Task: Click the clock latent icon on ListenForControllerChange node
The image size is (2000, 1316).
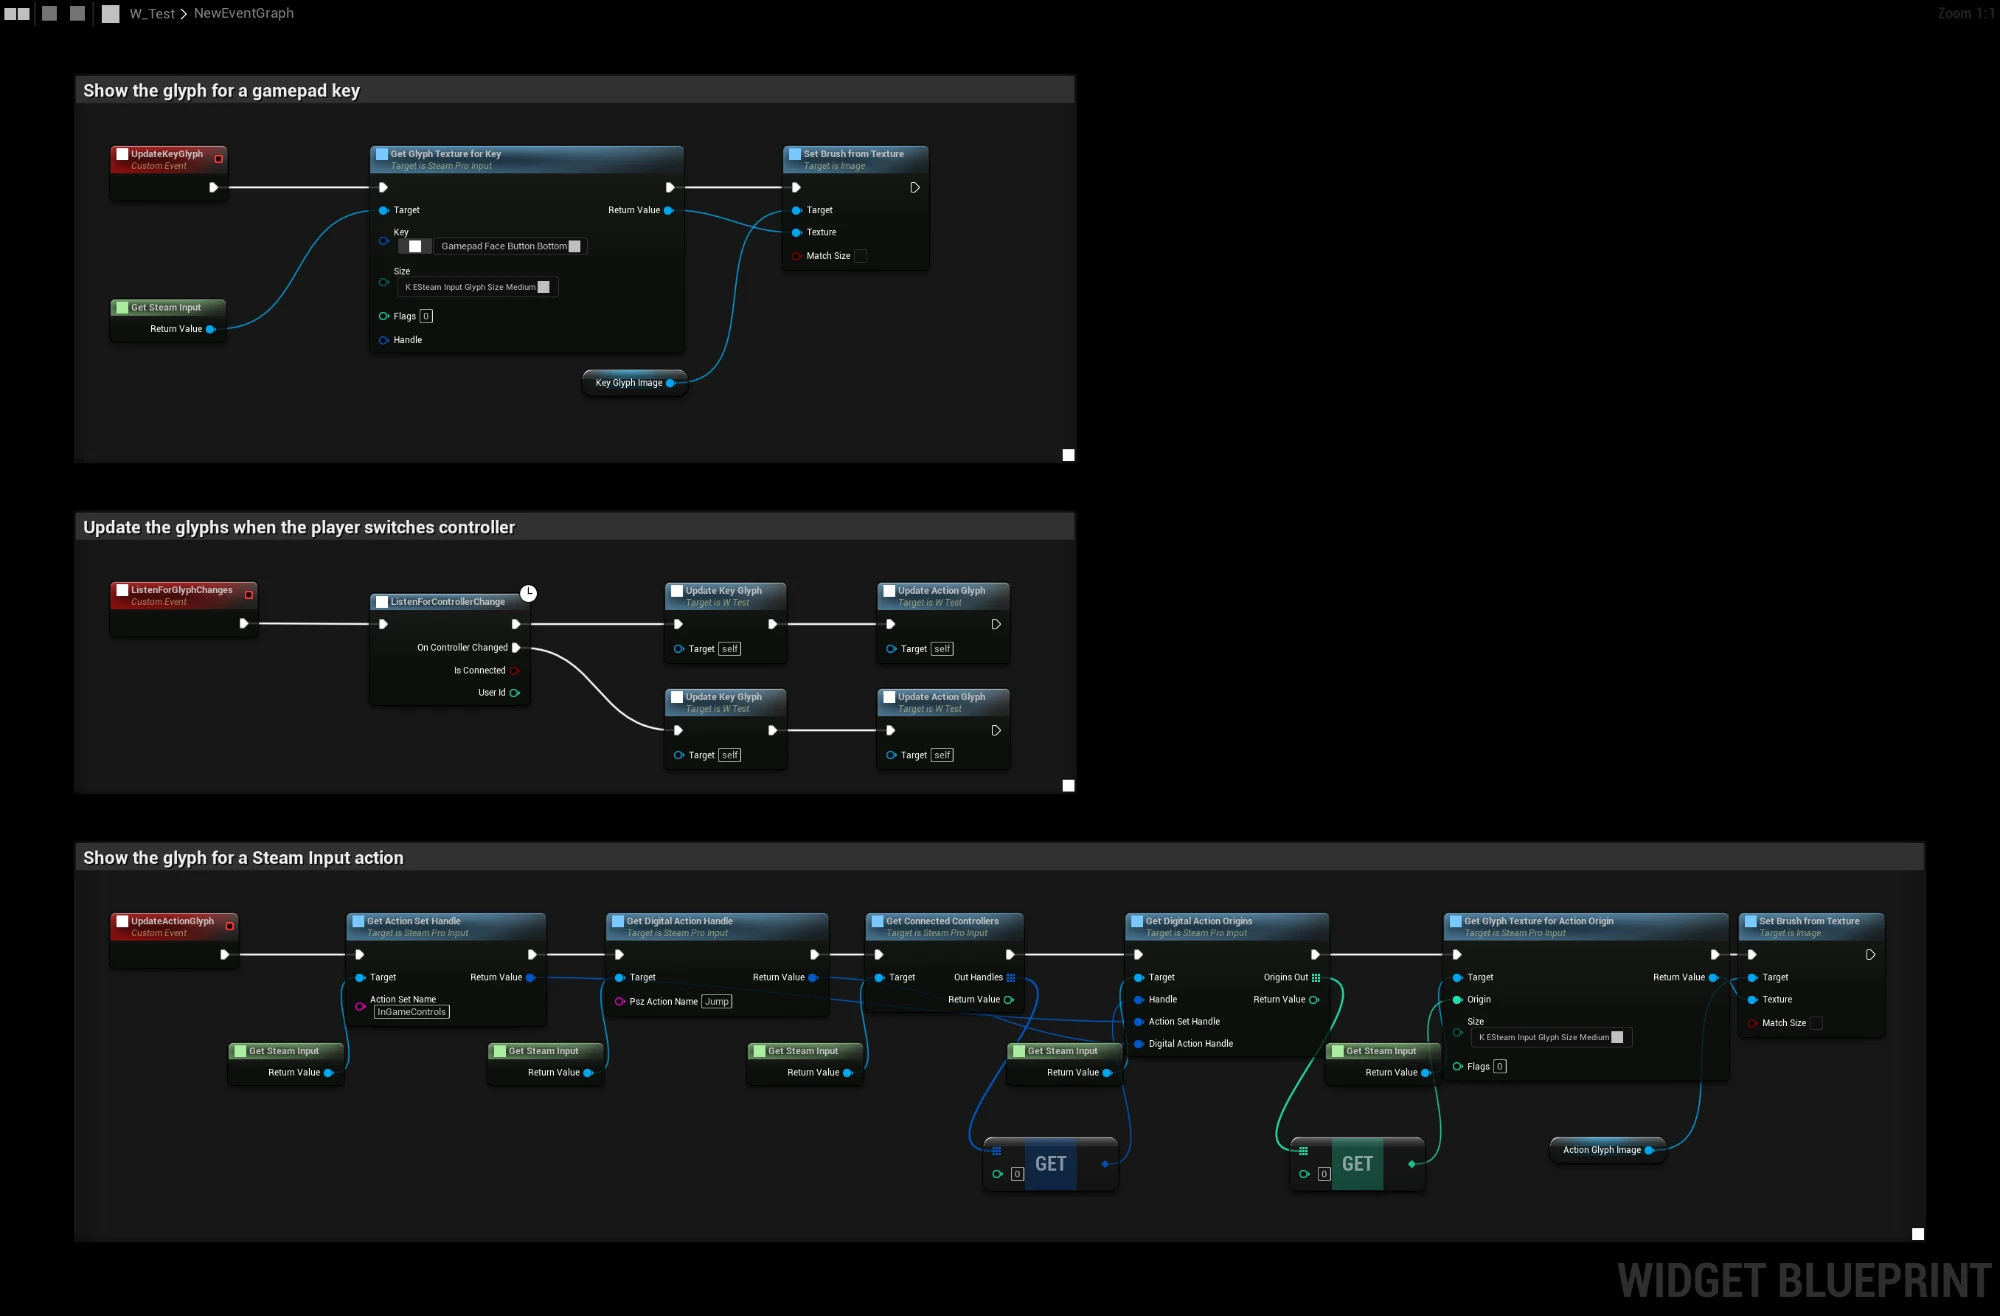Action: coord(528,593)
